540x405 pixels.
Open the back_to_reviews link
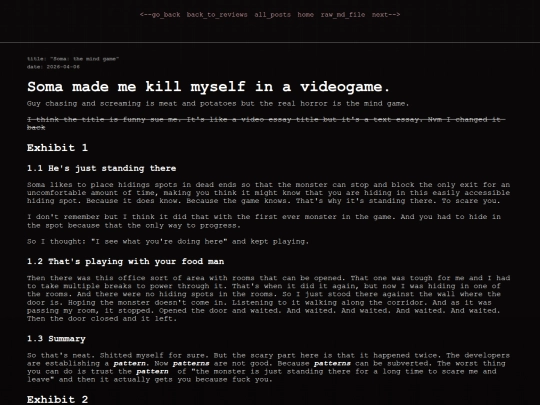217,15
